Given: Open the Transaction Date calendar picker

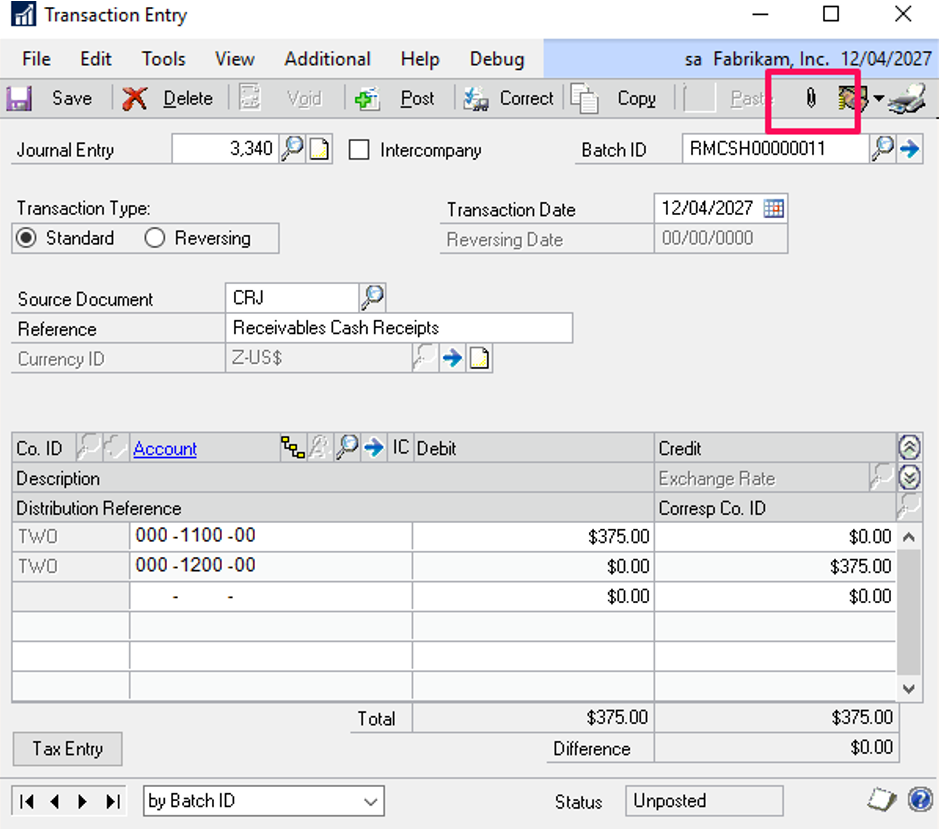Looking at the screenshot, I should click(x=774, y=208).
